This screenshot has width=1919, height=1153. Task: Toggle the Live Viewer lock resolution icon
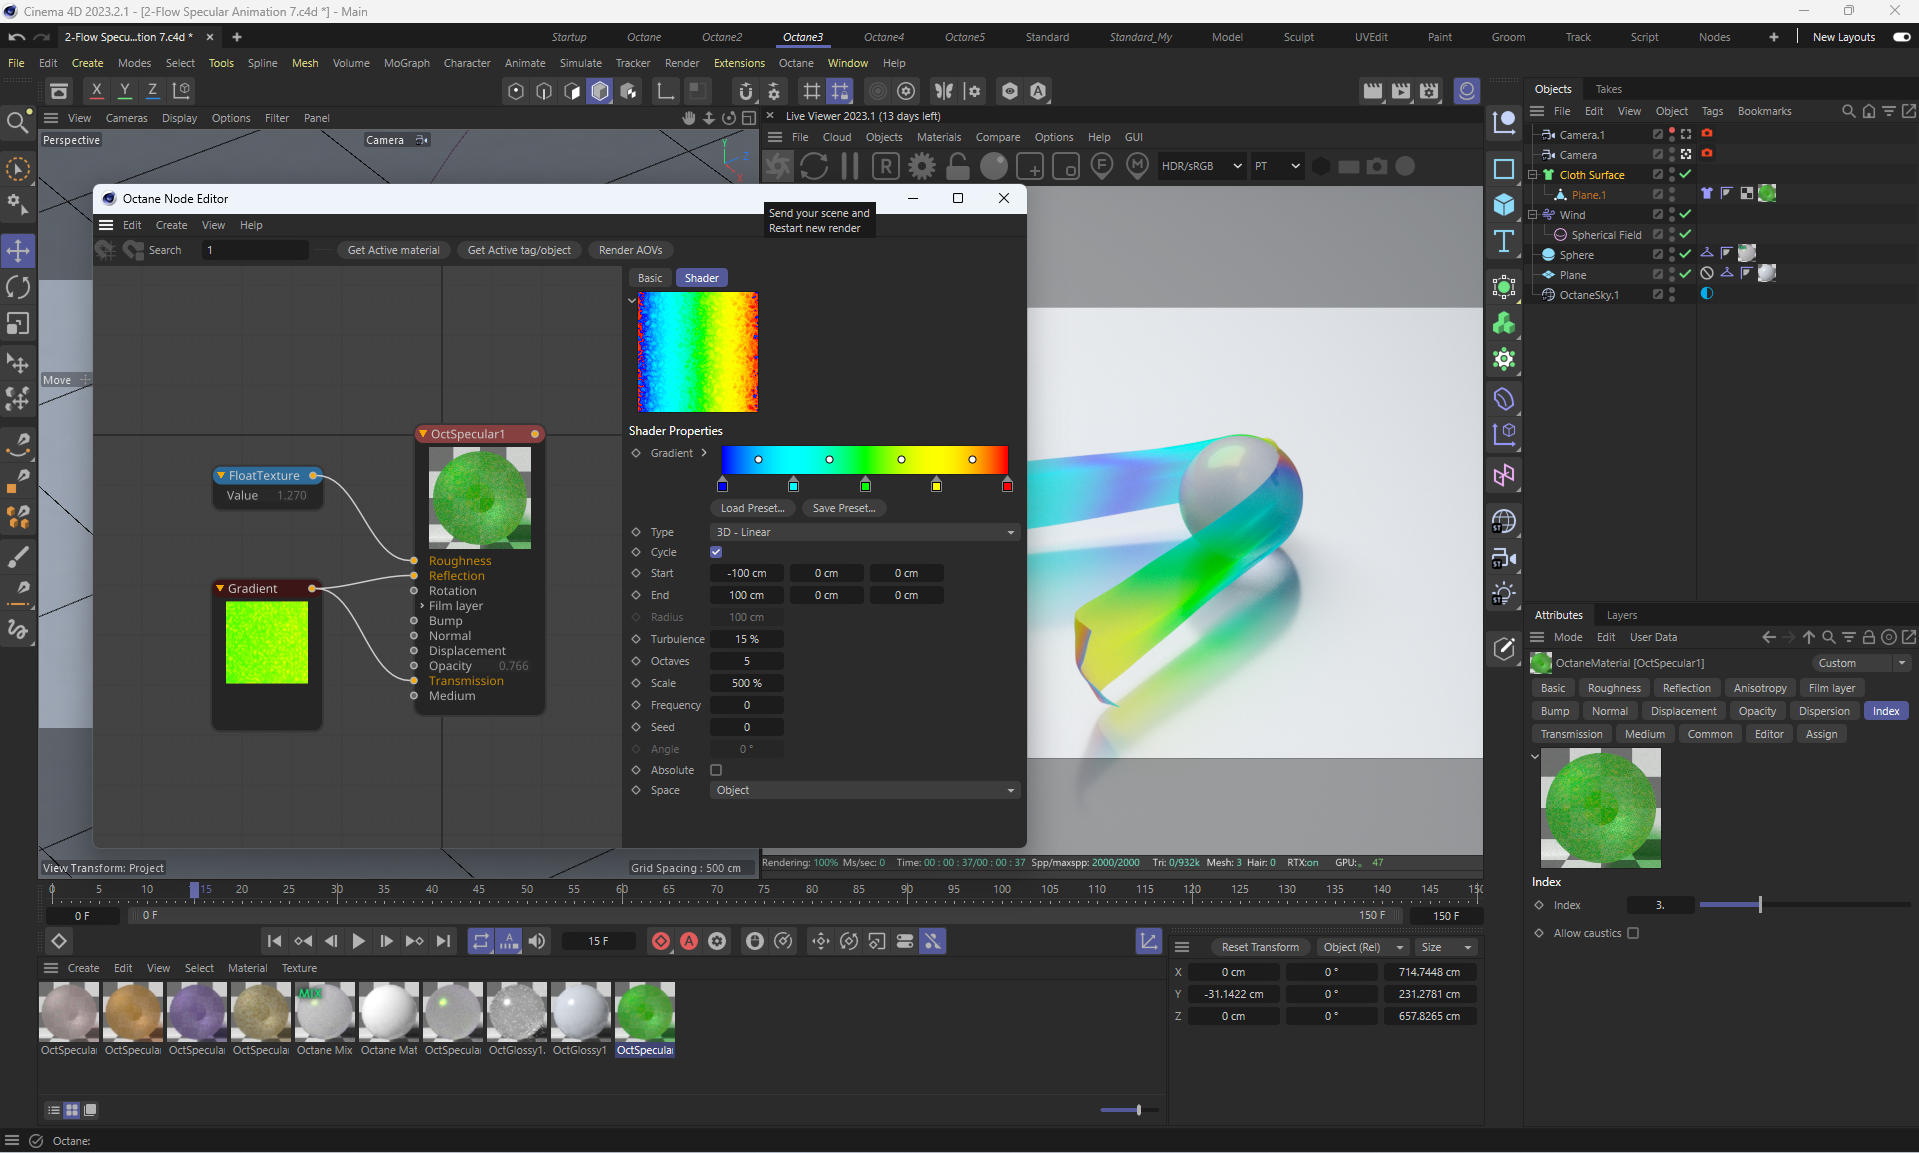pyautogui.click(x=958, y=166)
